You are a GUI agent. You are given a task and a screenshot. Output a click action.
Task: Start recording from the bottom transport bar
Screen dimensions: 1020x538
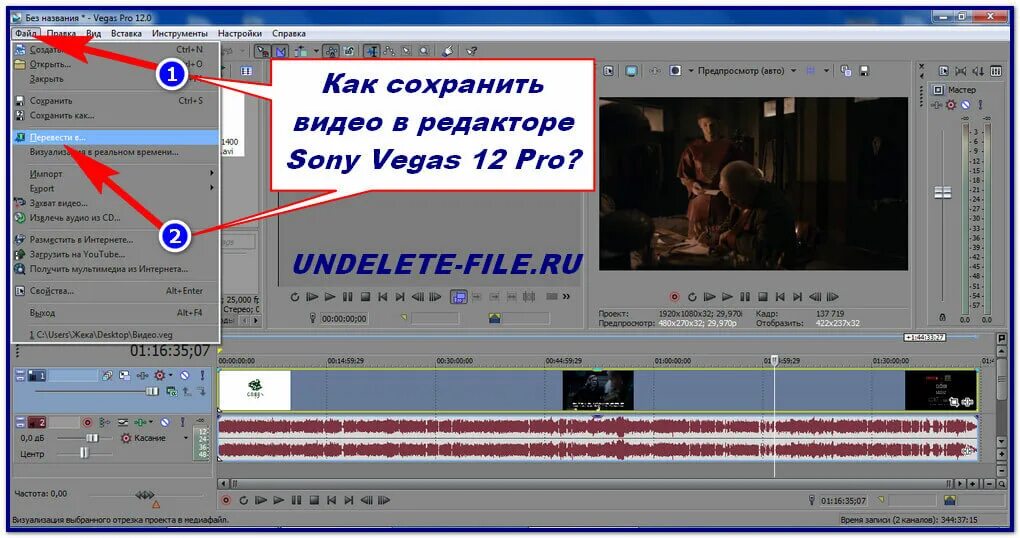coord(226,500)
